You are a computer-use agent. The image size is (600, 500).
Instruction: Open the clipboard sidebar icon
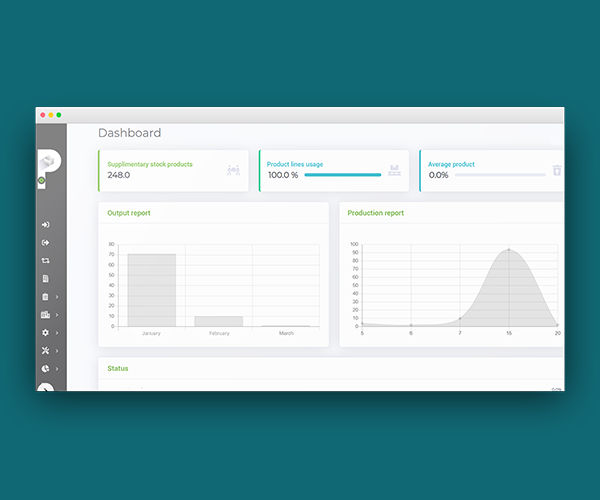(x=45, y=297)
